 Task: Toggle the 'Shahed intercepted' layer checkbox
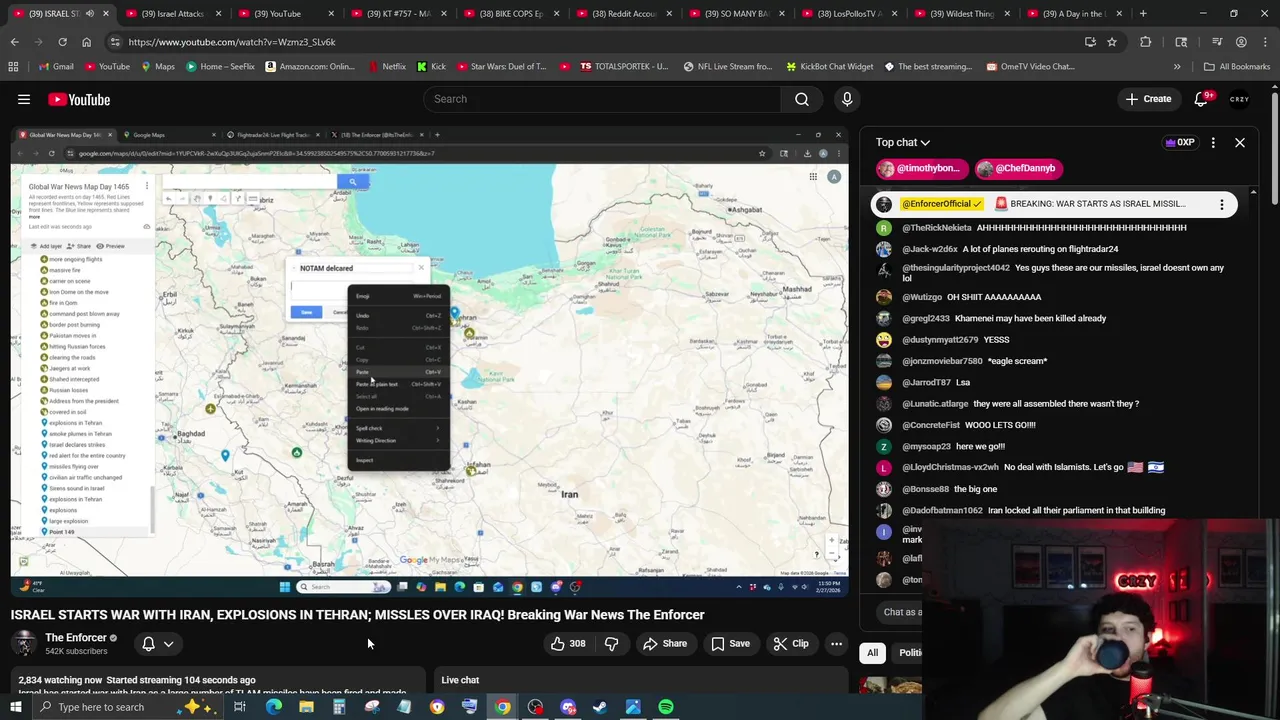click(x=44, y=379)
